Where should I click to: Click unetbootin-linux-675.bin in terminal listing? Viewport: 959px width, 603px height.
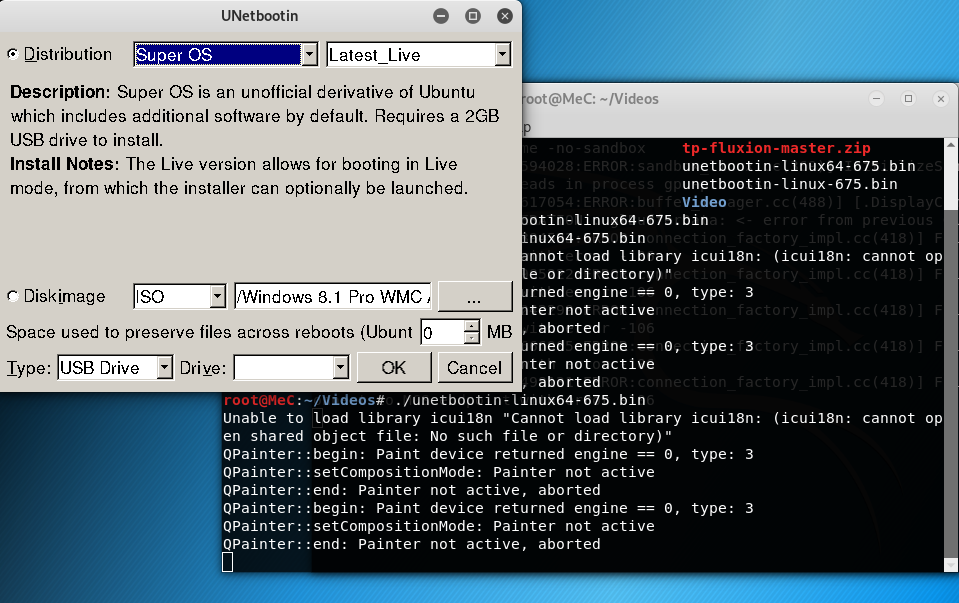click(790, 184)
